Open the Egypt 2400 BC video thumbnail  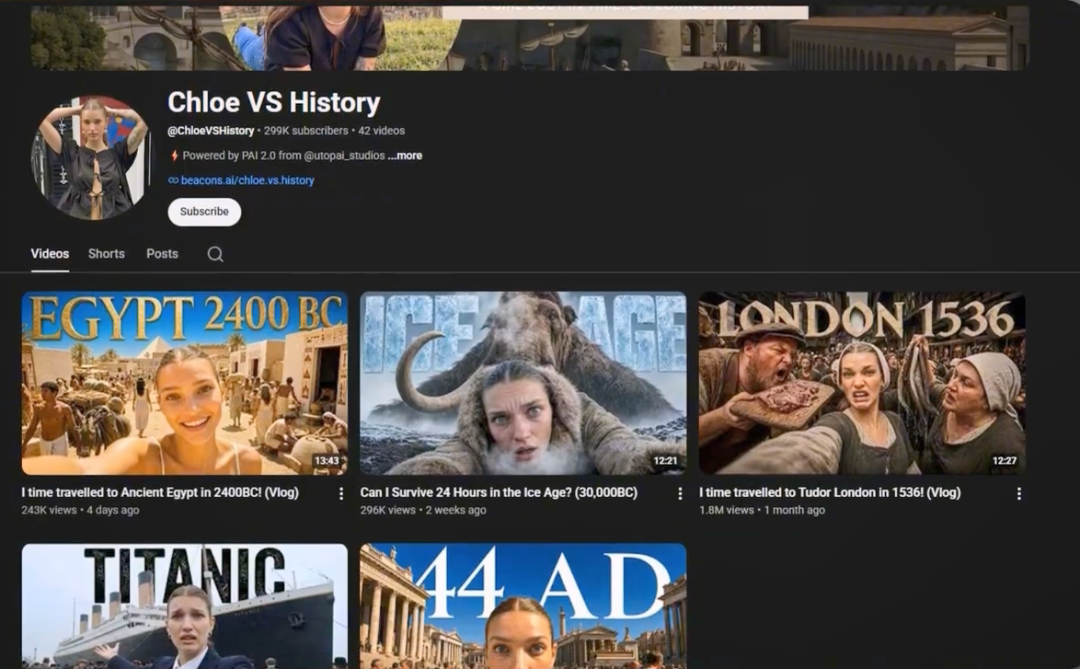[185, 383]
